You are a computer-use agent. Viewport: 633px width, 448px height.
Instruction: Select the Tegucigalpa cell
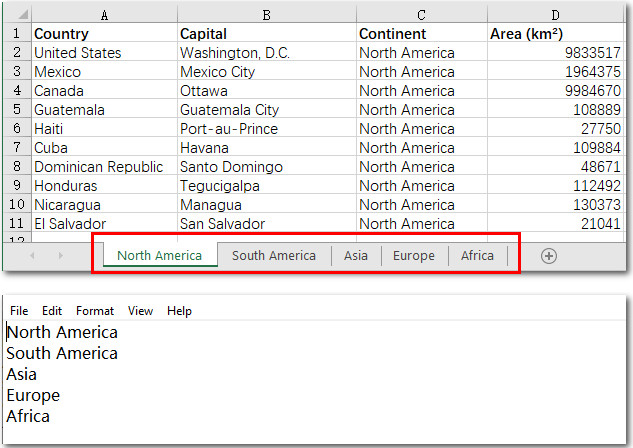click(x=266, y=185)
